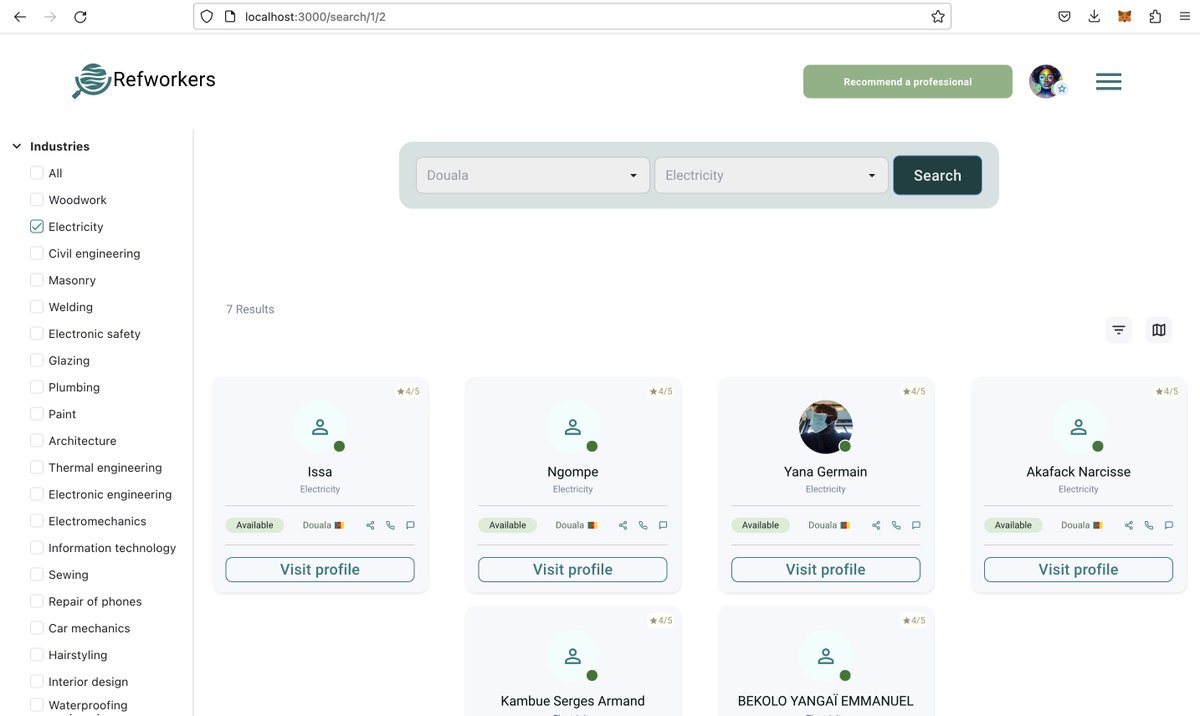Click the Search button

point(937,175)
